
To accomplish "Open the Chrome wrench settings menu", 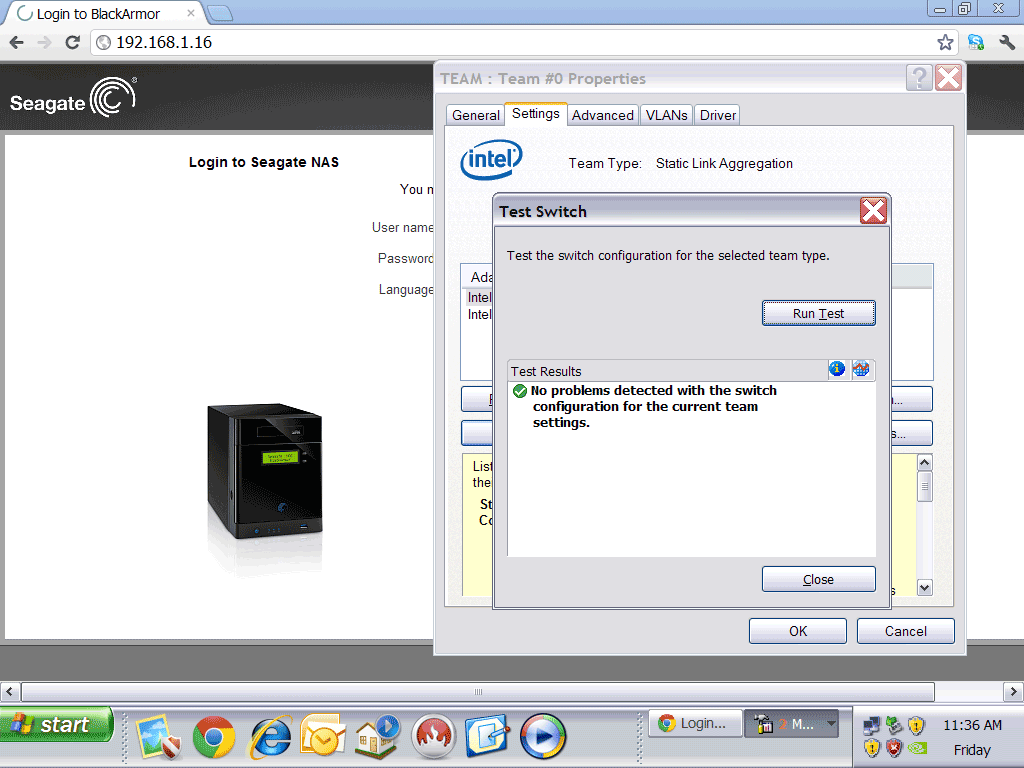I will [x=1007, y=42].
